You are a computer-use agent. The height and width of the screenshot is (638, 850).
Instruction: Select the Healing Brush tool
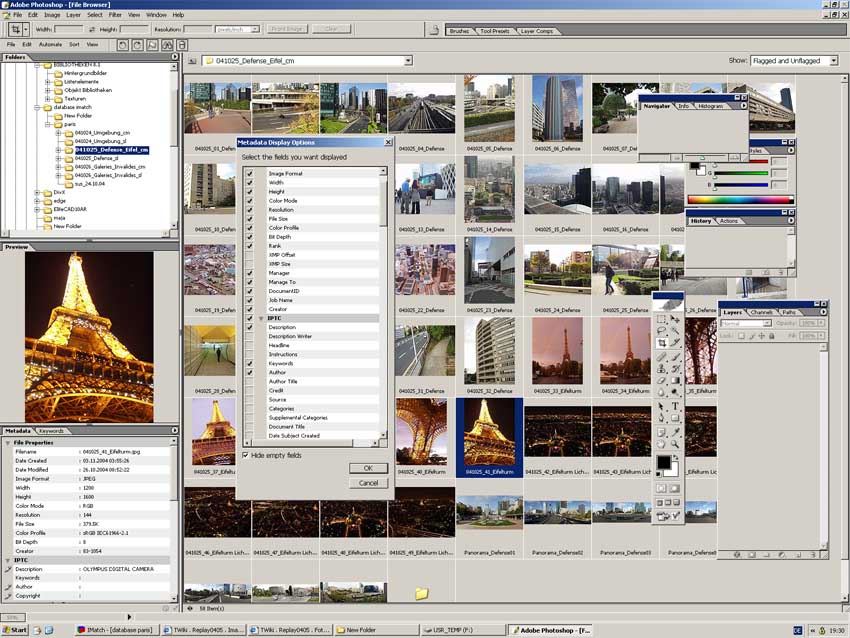coord(661,357)
